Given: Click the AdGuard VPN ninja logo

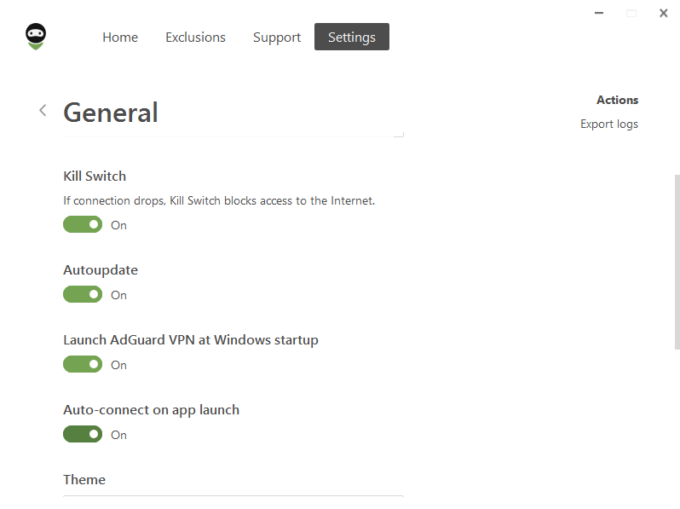Looking at the screenshot, I should (x=36, y=37).
